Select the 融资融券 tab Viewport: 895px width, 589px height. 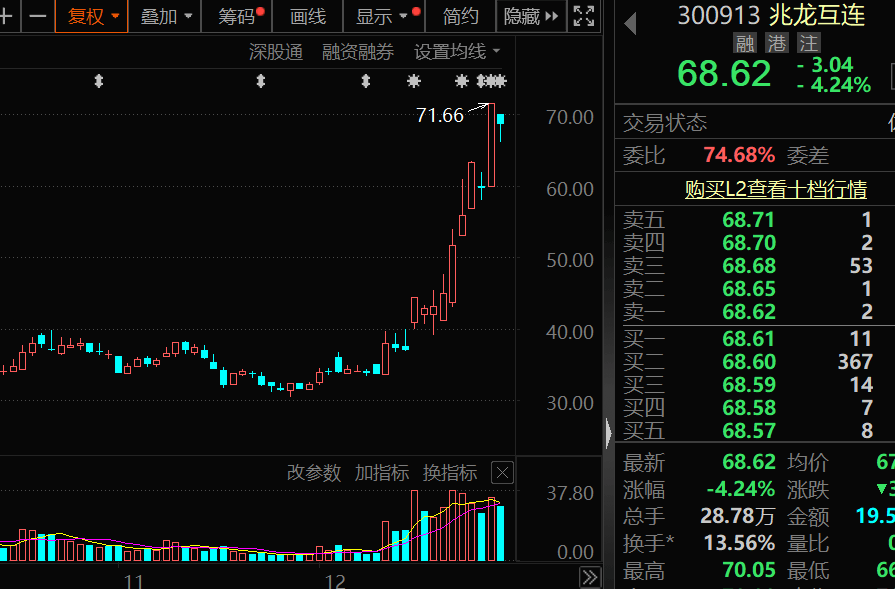(x=360, y=51)
